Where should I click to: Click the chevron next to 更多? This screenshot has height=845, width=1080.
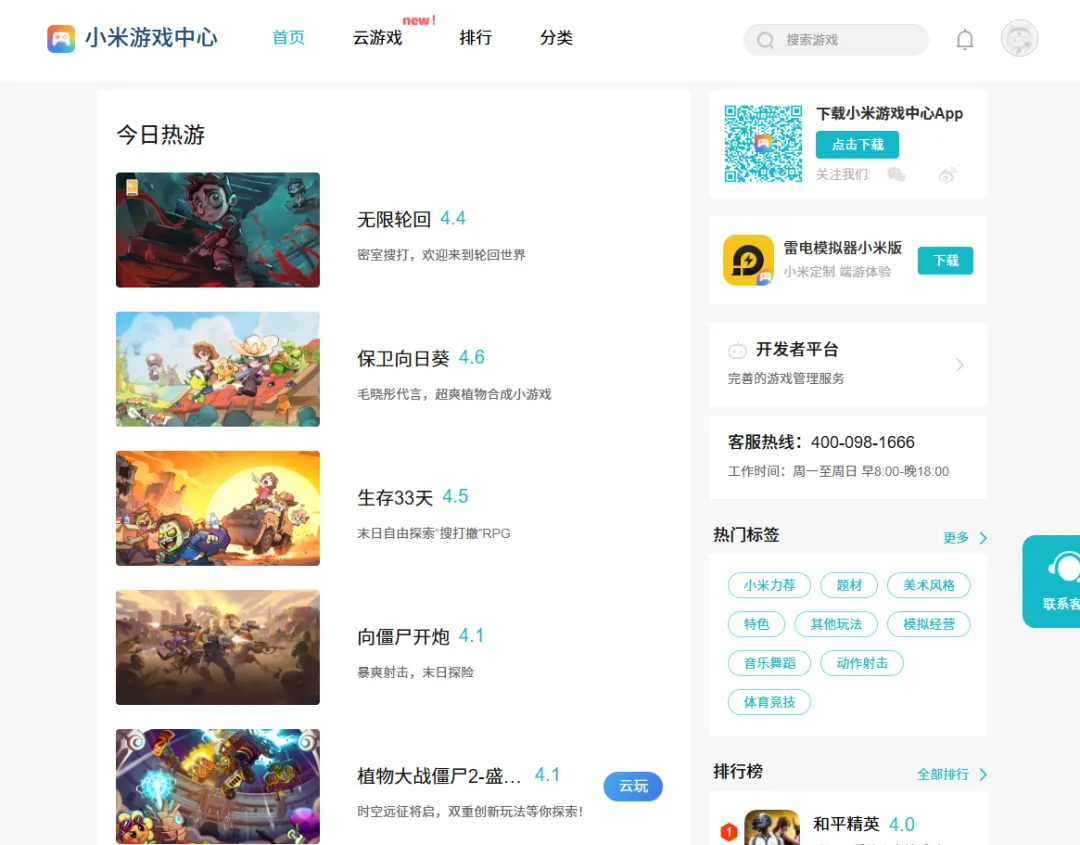983,538
